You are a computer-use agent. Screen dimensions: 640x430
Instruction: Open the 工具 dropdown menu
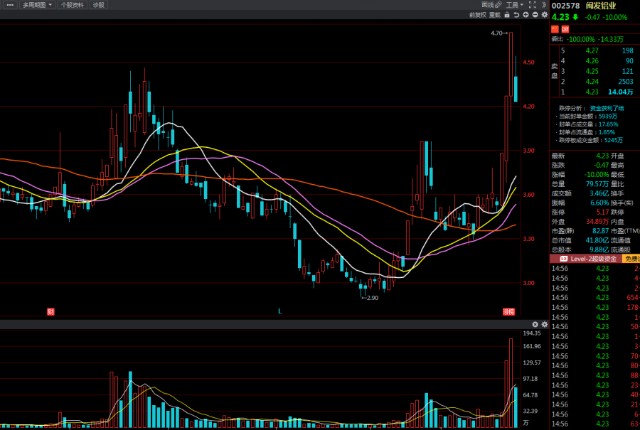tap(515, 5)
